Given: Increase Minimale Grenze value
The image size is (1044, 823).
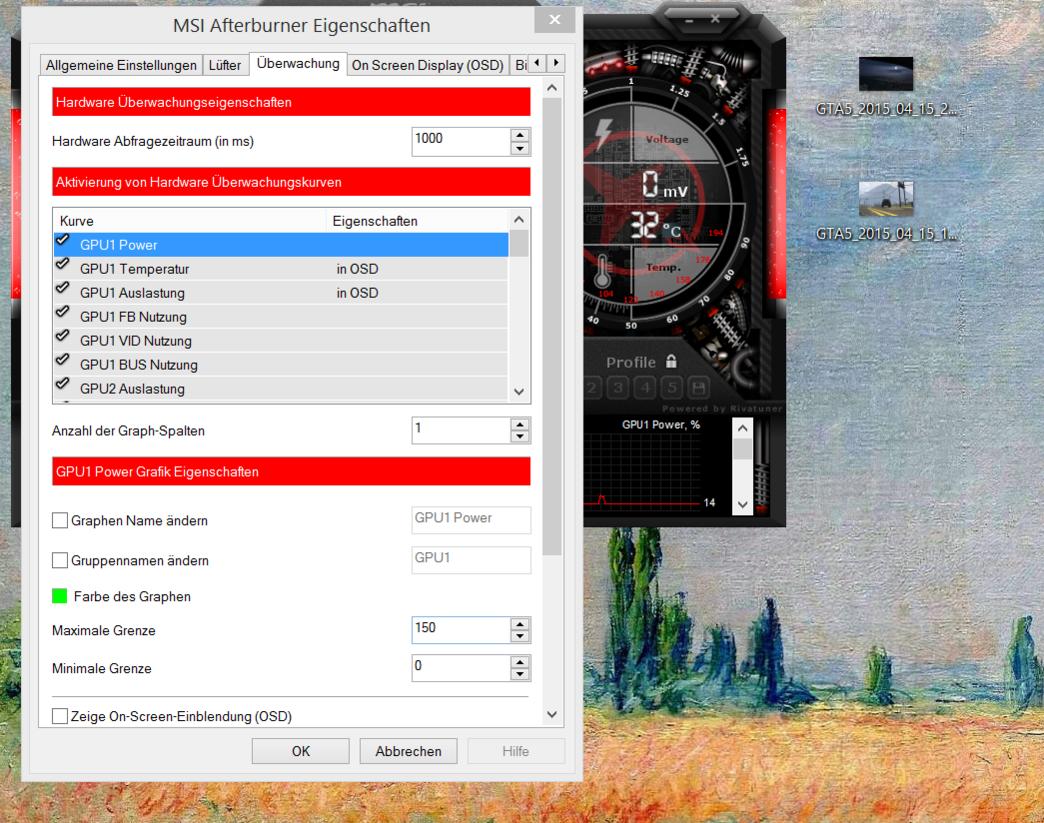Looking at the screenshot, I should point(520,661).
